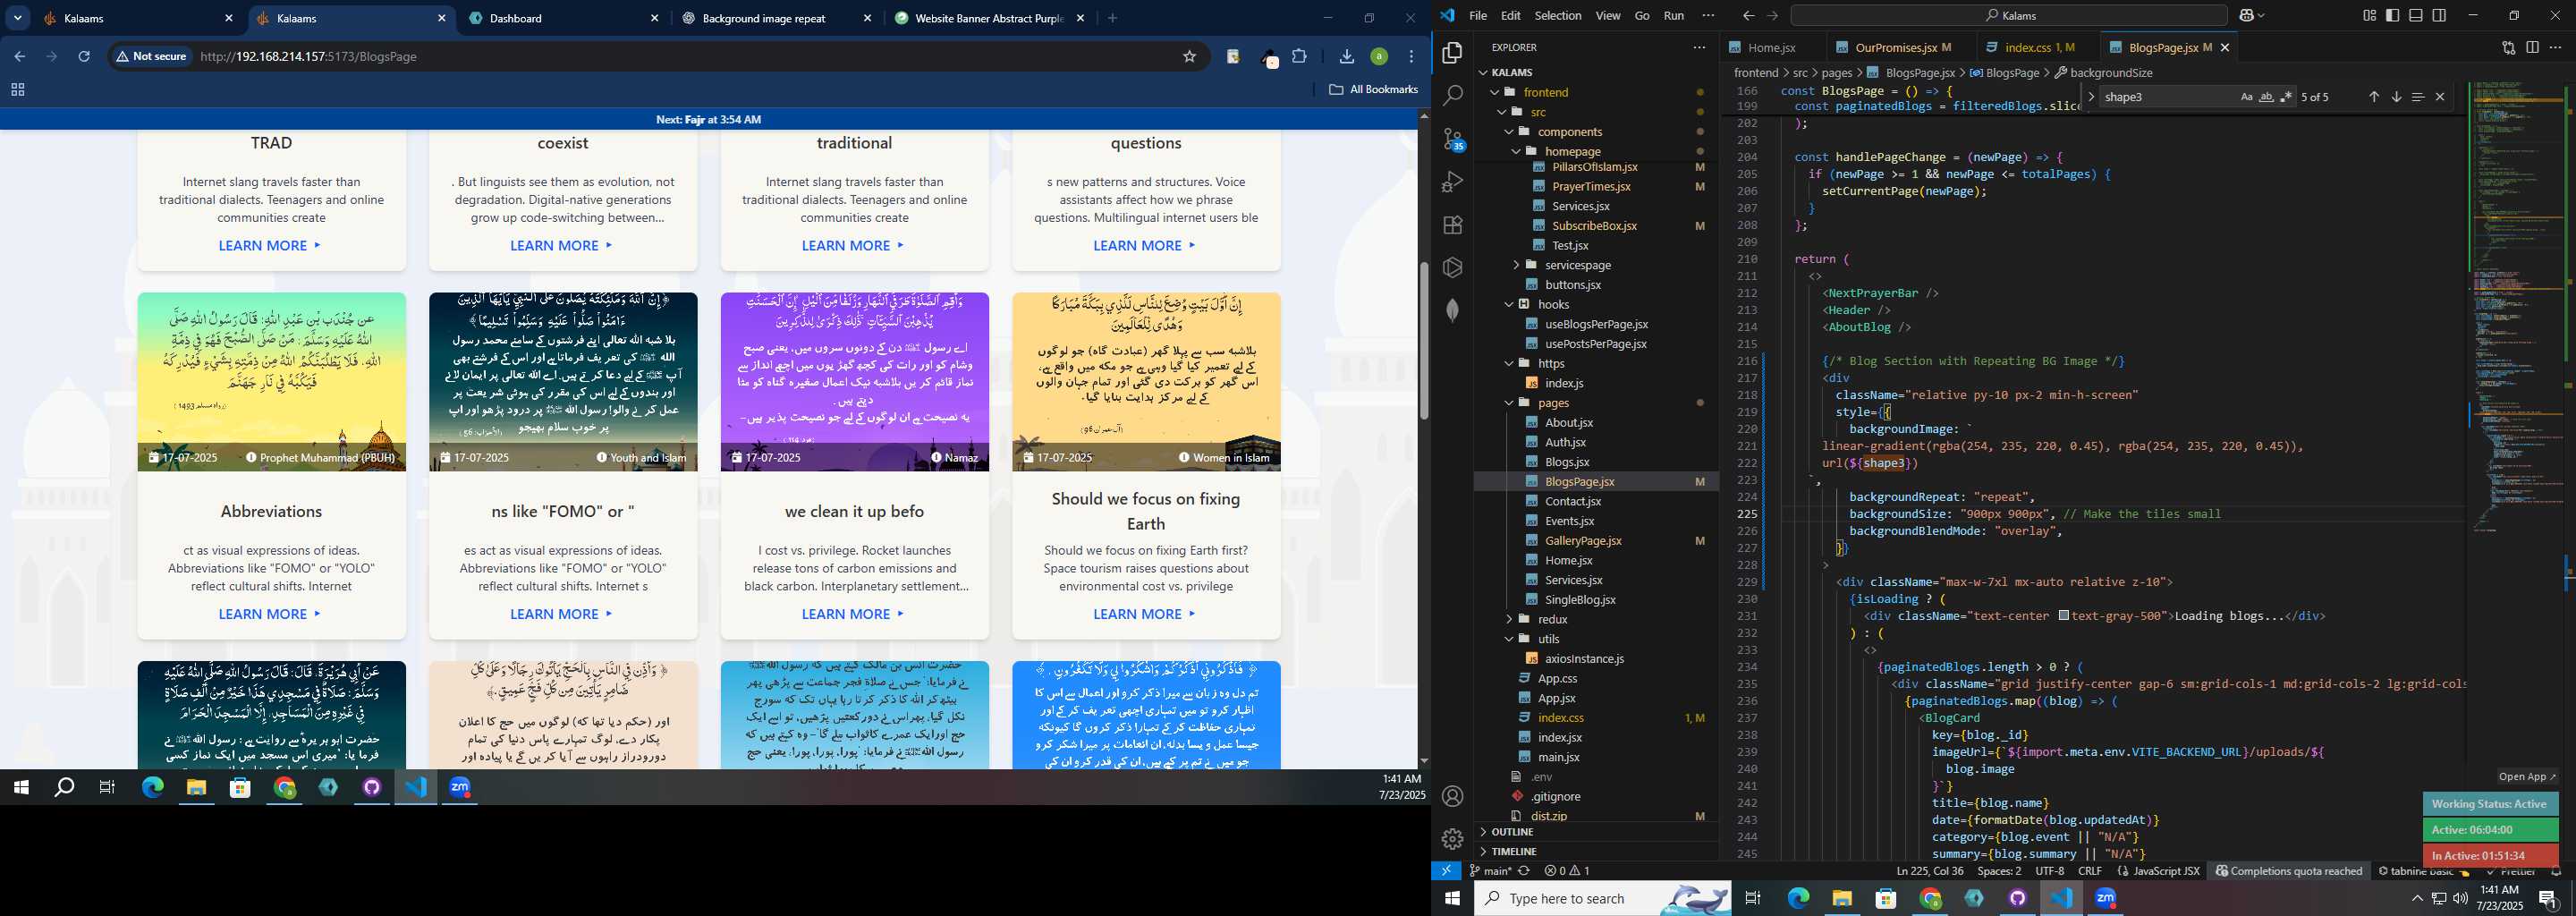Screen dimensions: 2576x916
Task: Click LEARN MORE under the Abbreviations card
Action: pos(271,615)
